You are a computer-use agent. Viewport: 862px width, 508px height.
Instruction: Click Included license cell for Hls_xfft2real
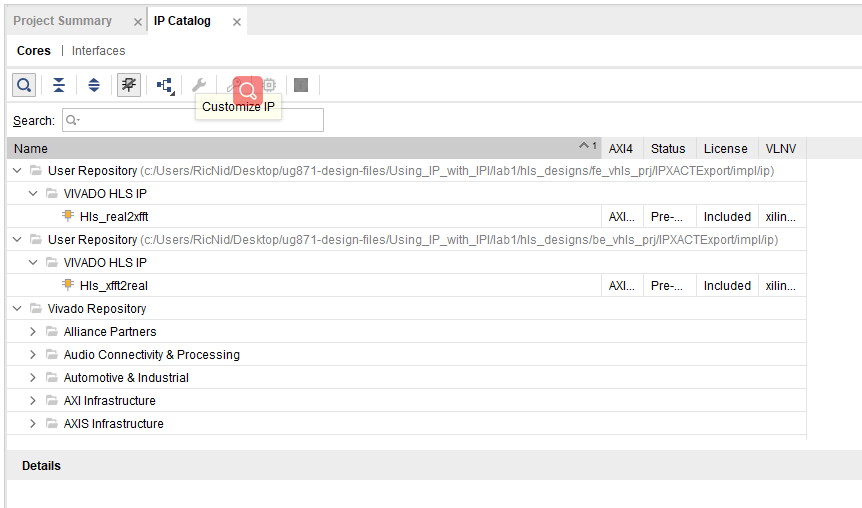coord(727,286)
